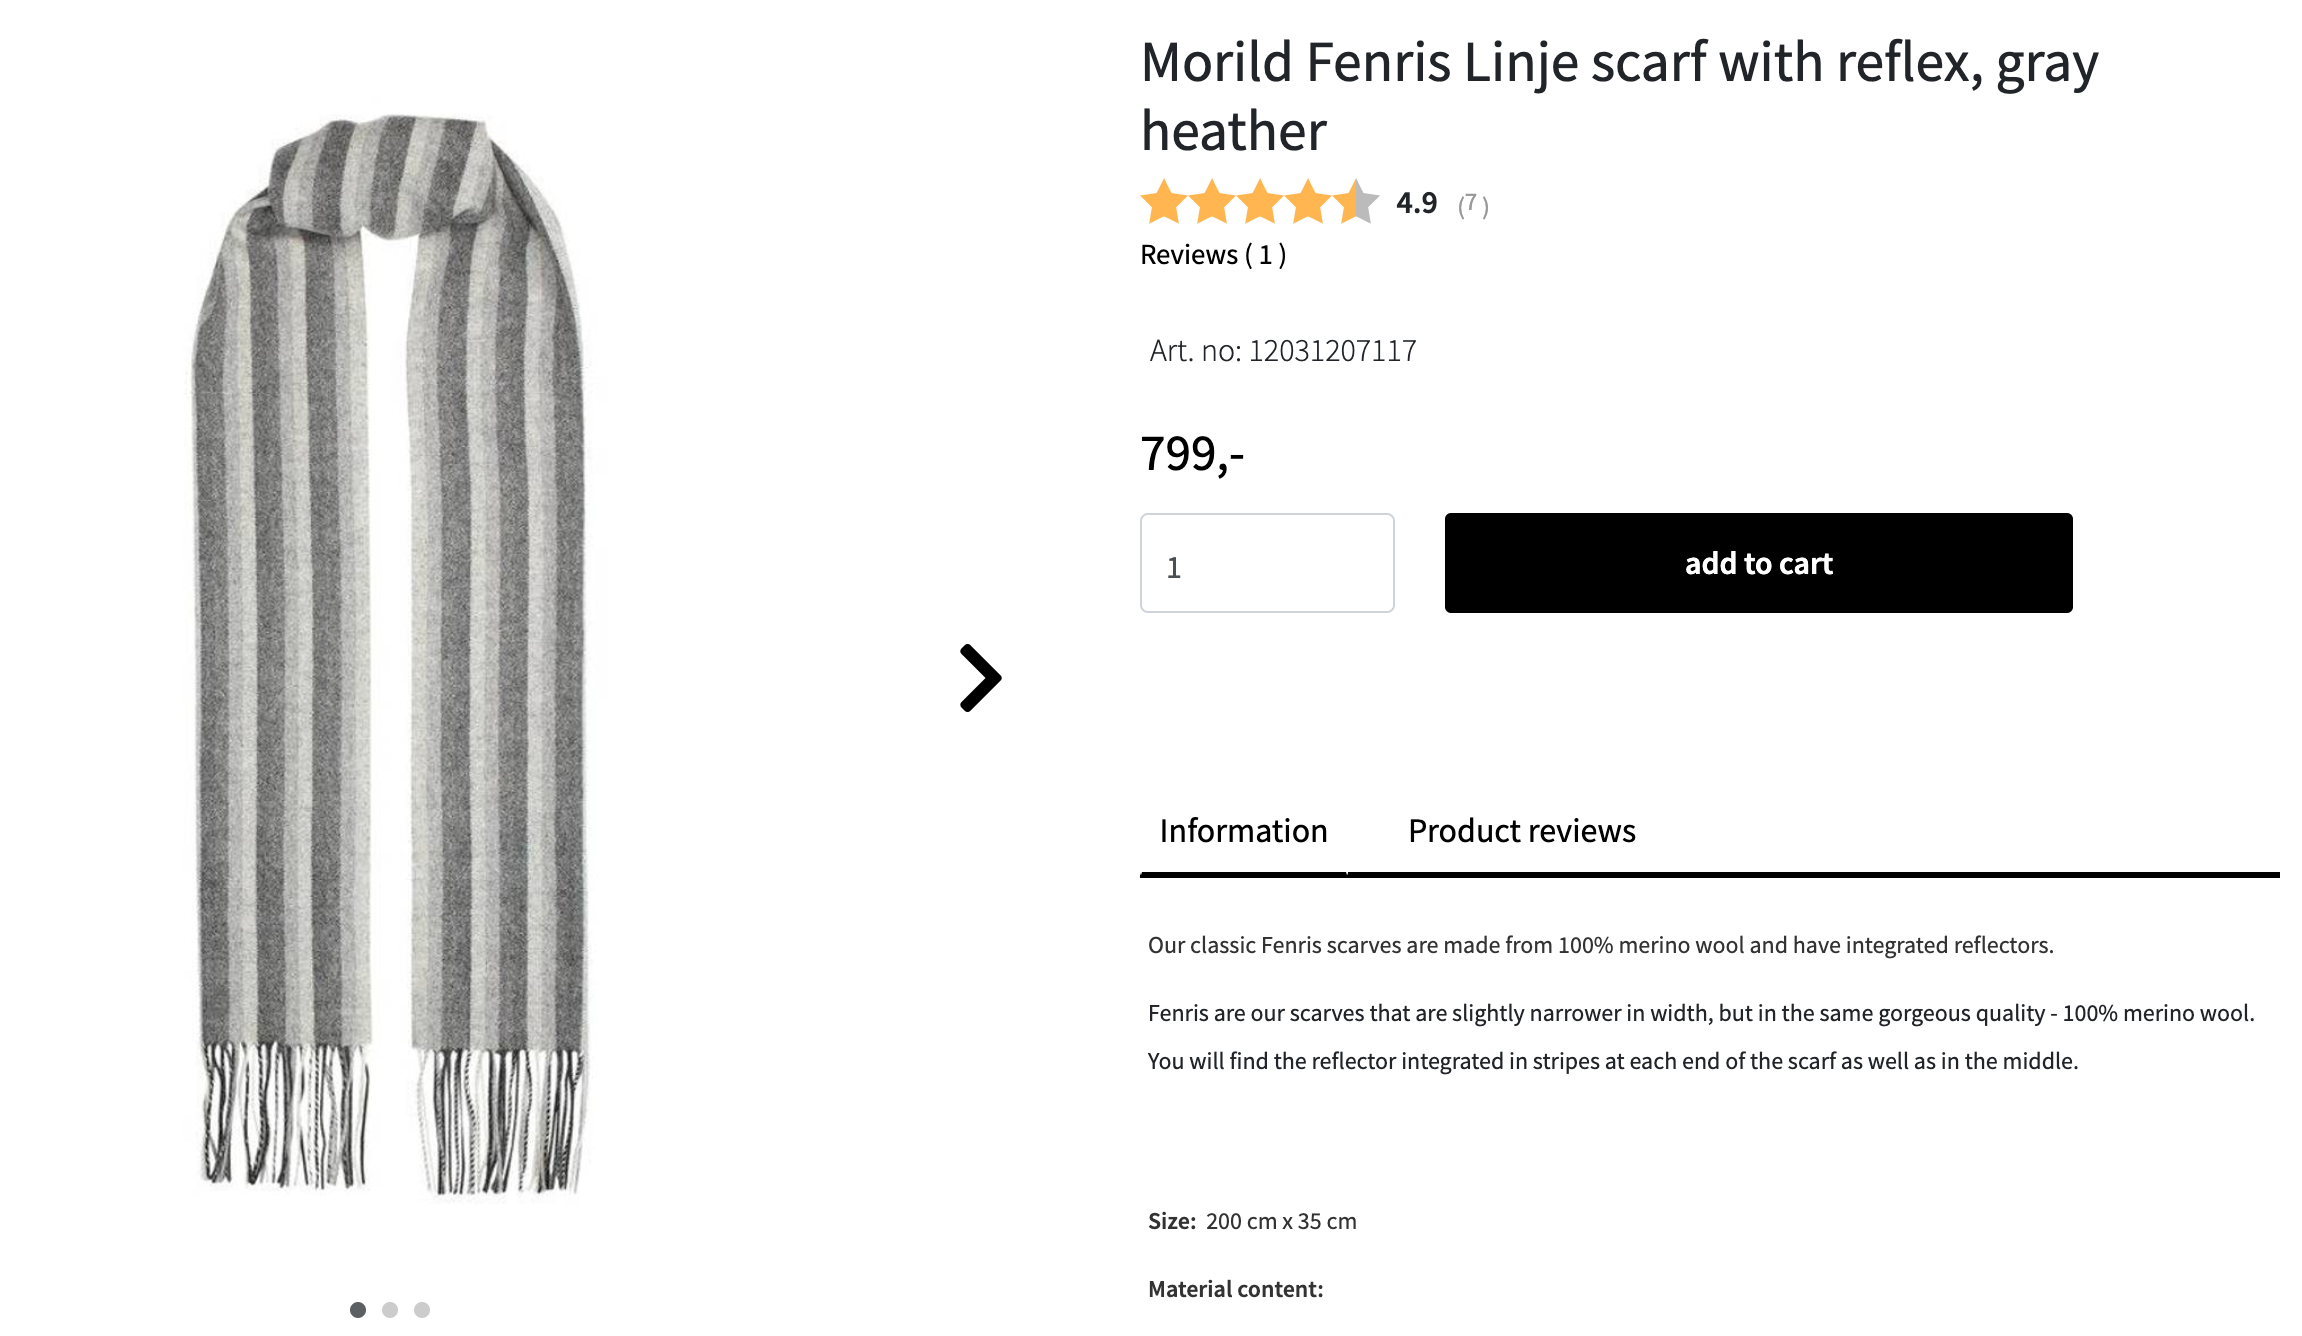Click the (7) ratings count
The image size is (2302, 1336).
(x=1473, y=205)
